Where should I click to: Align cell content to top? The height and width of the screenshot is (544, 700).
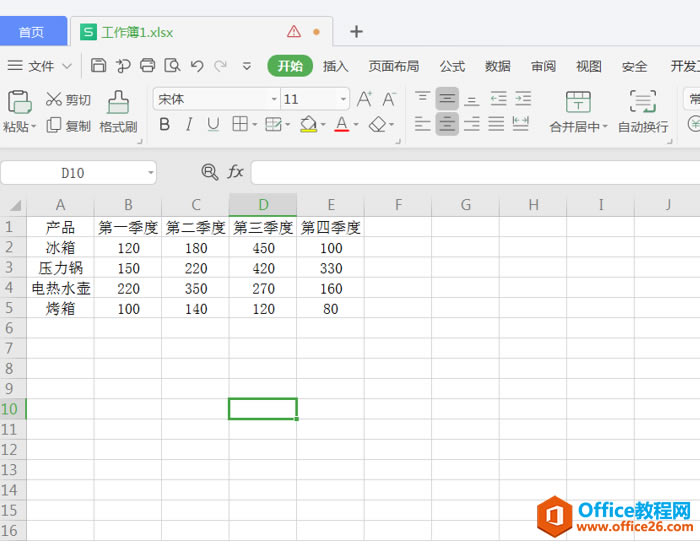point(422,98)
